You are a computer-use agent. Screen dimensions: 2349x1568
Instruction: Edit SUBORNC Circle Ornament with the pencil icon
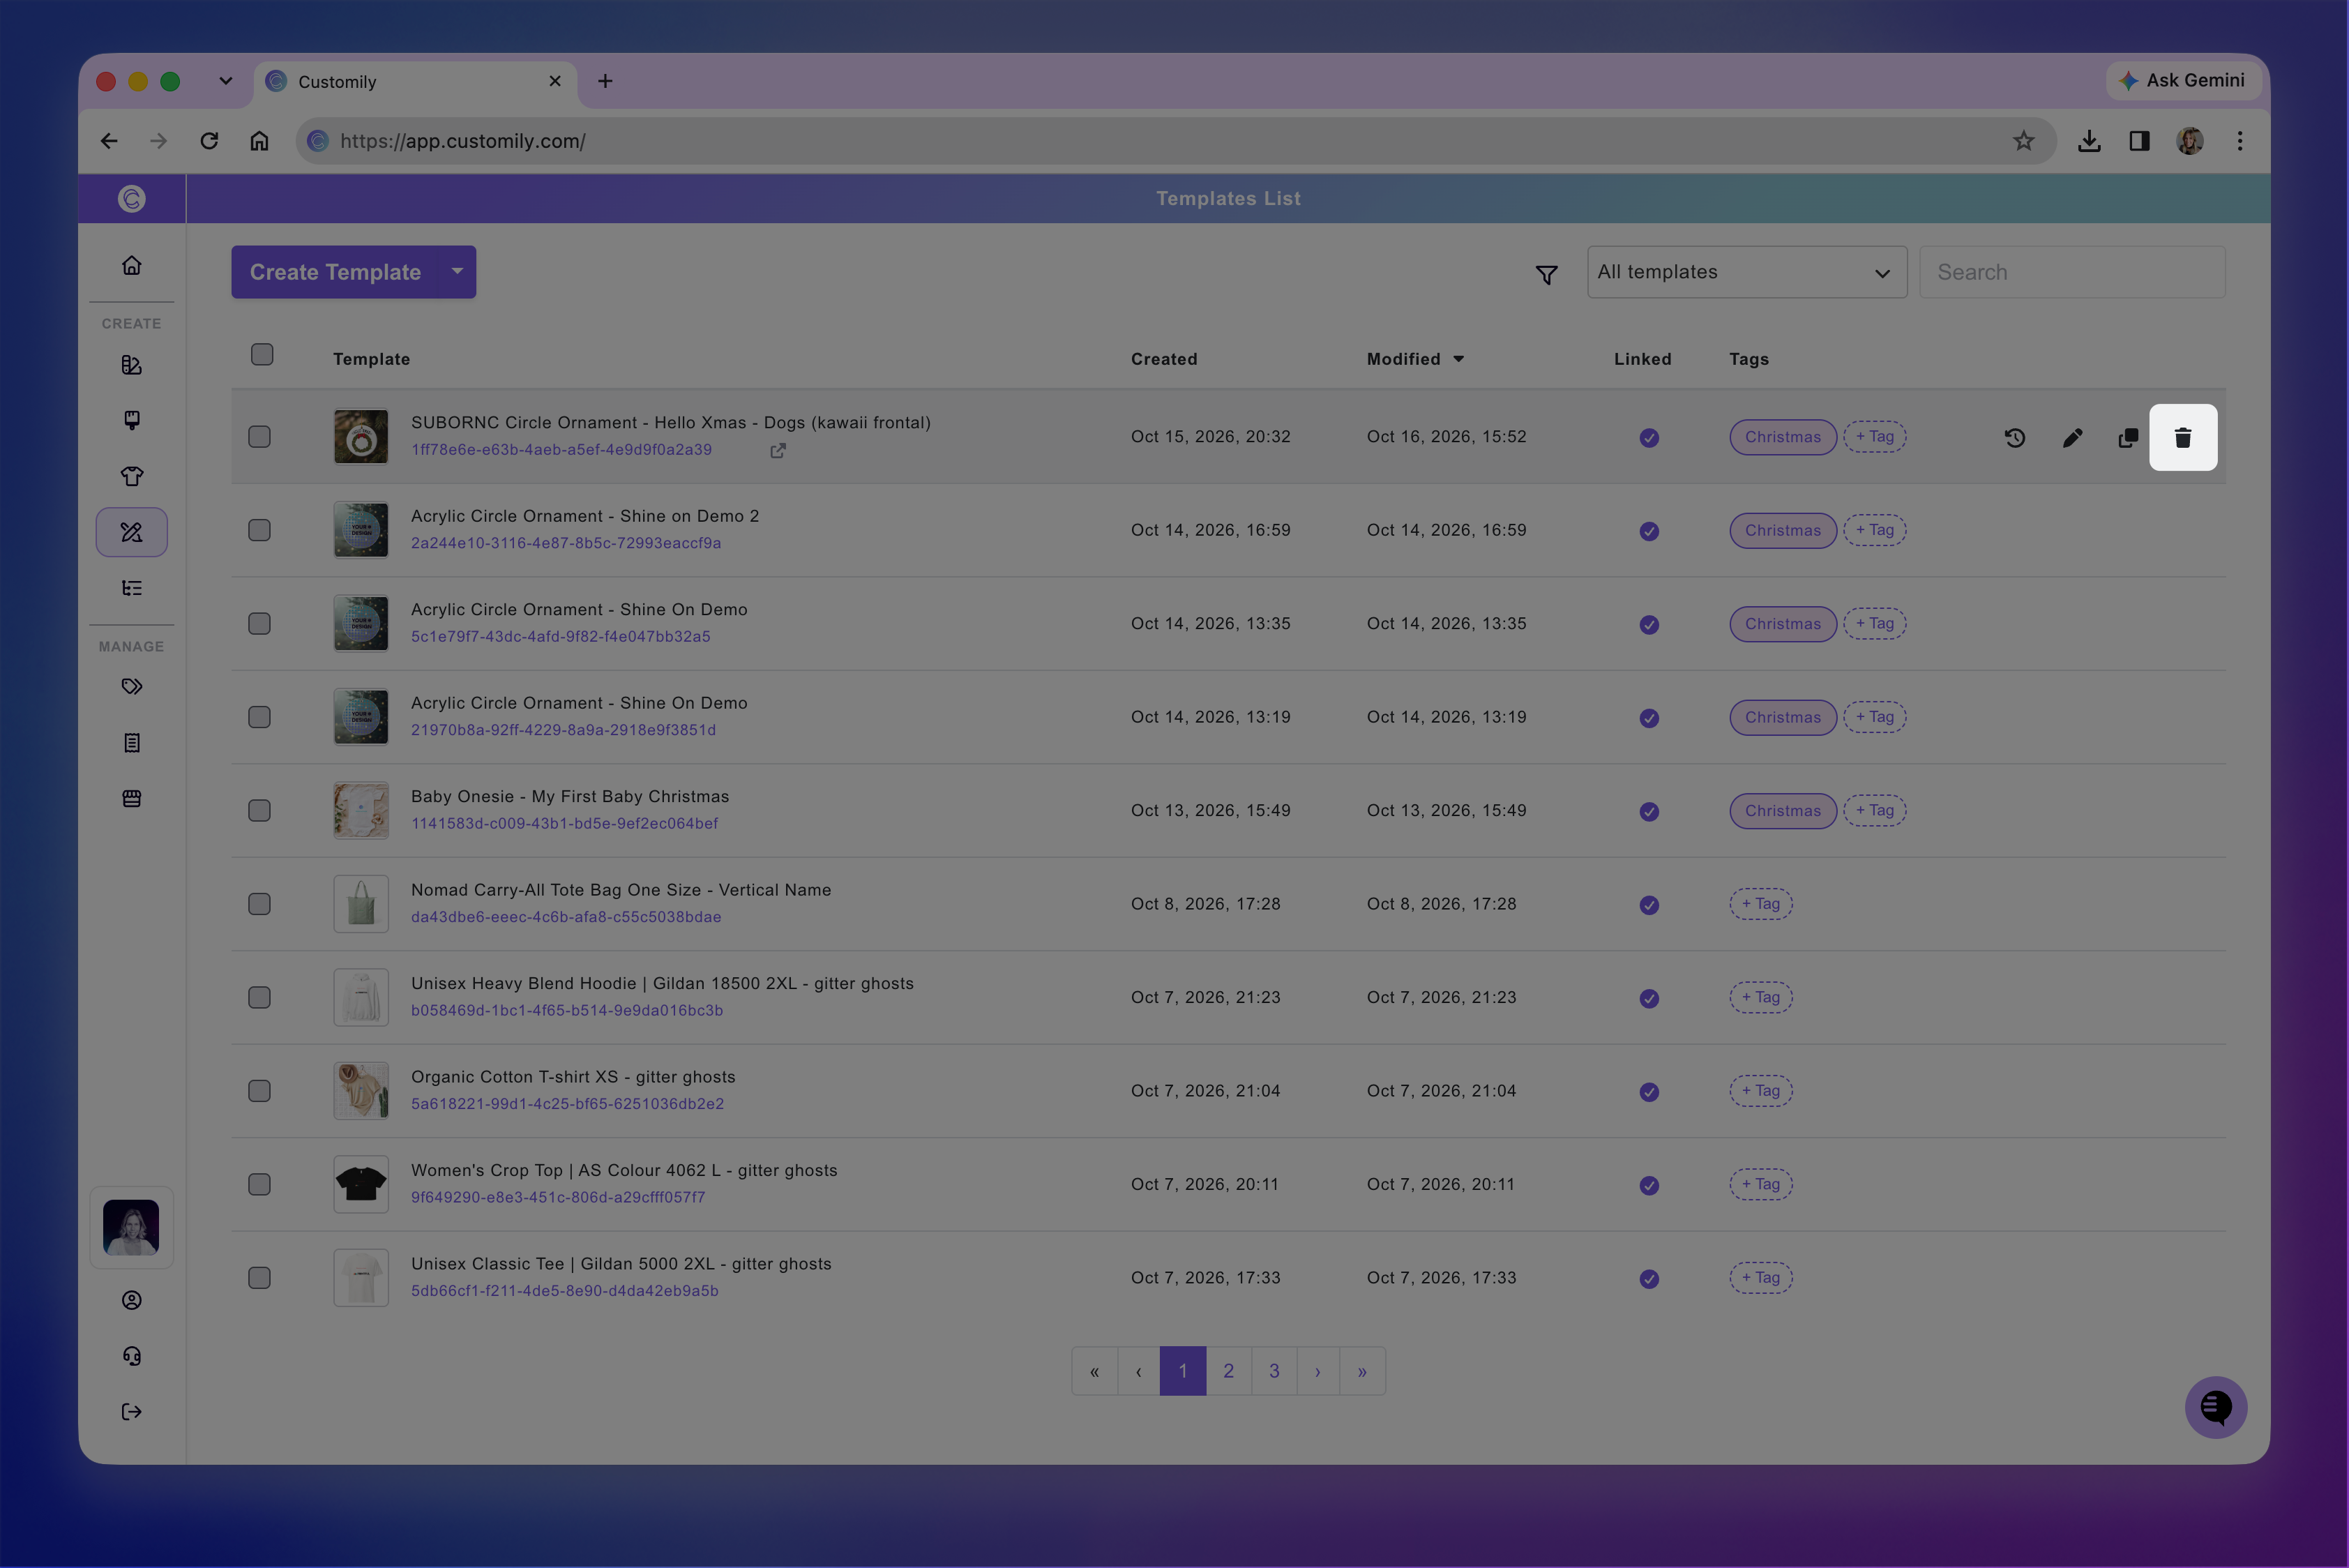(x=2072, y=437)
